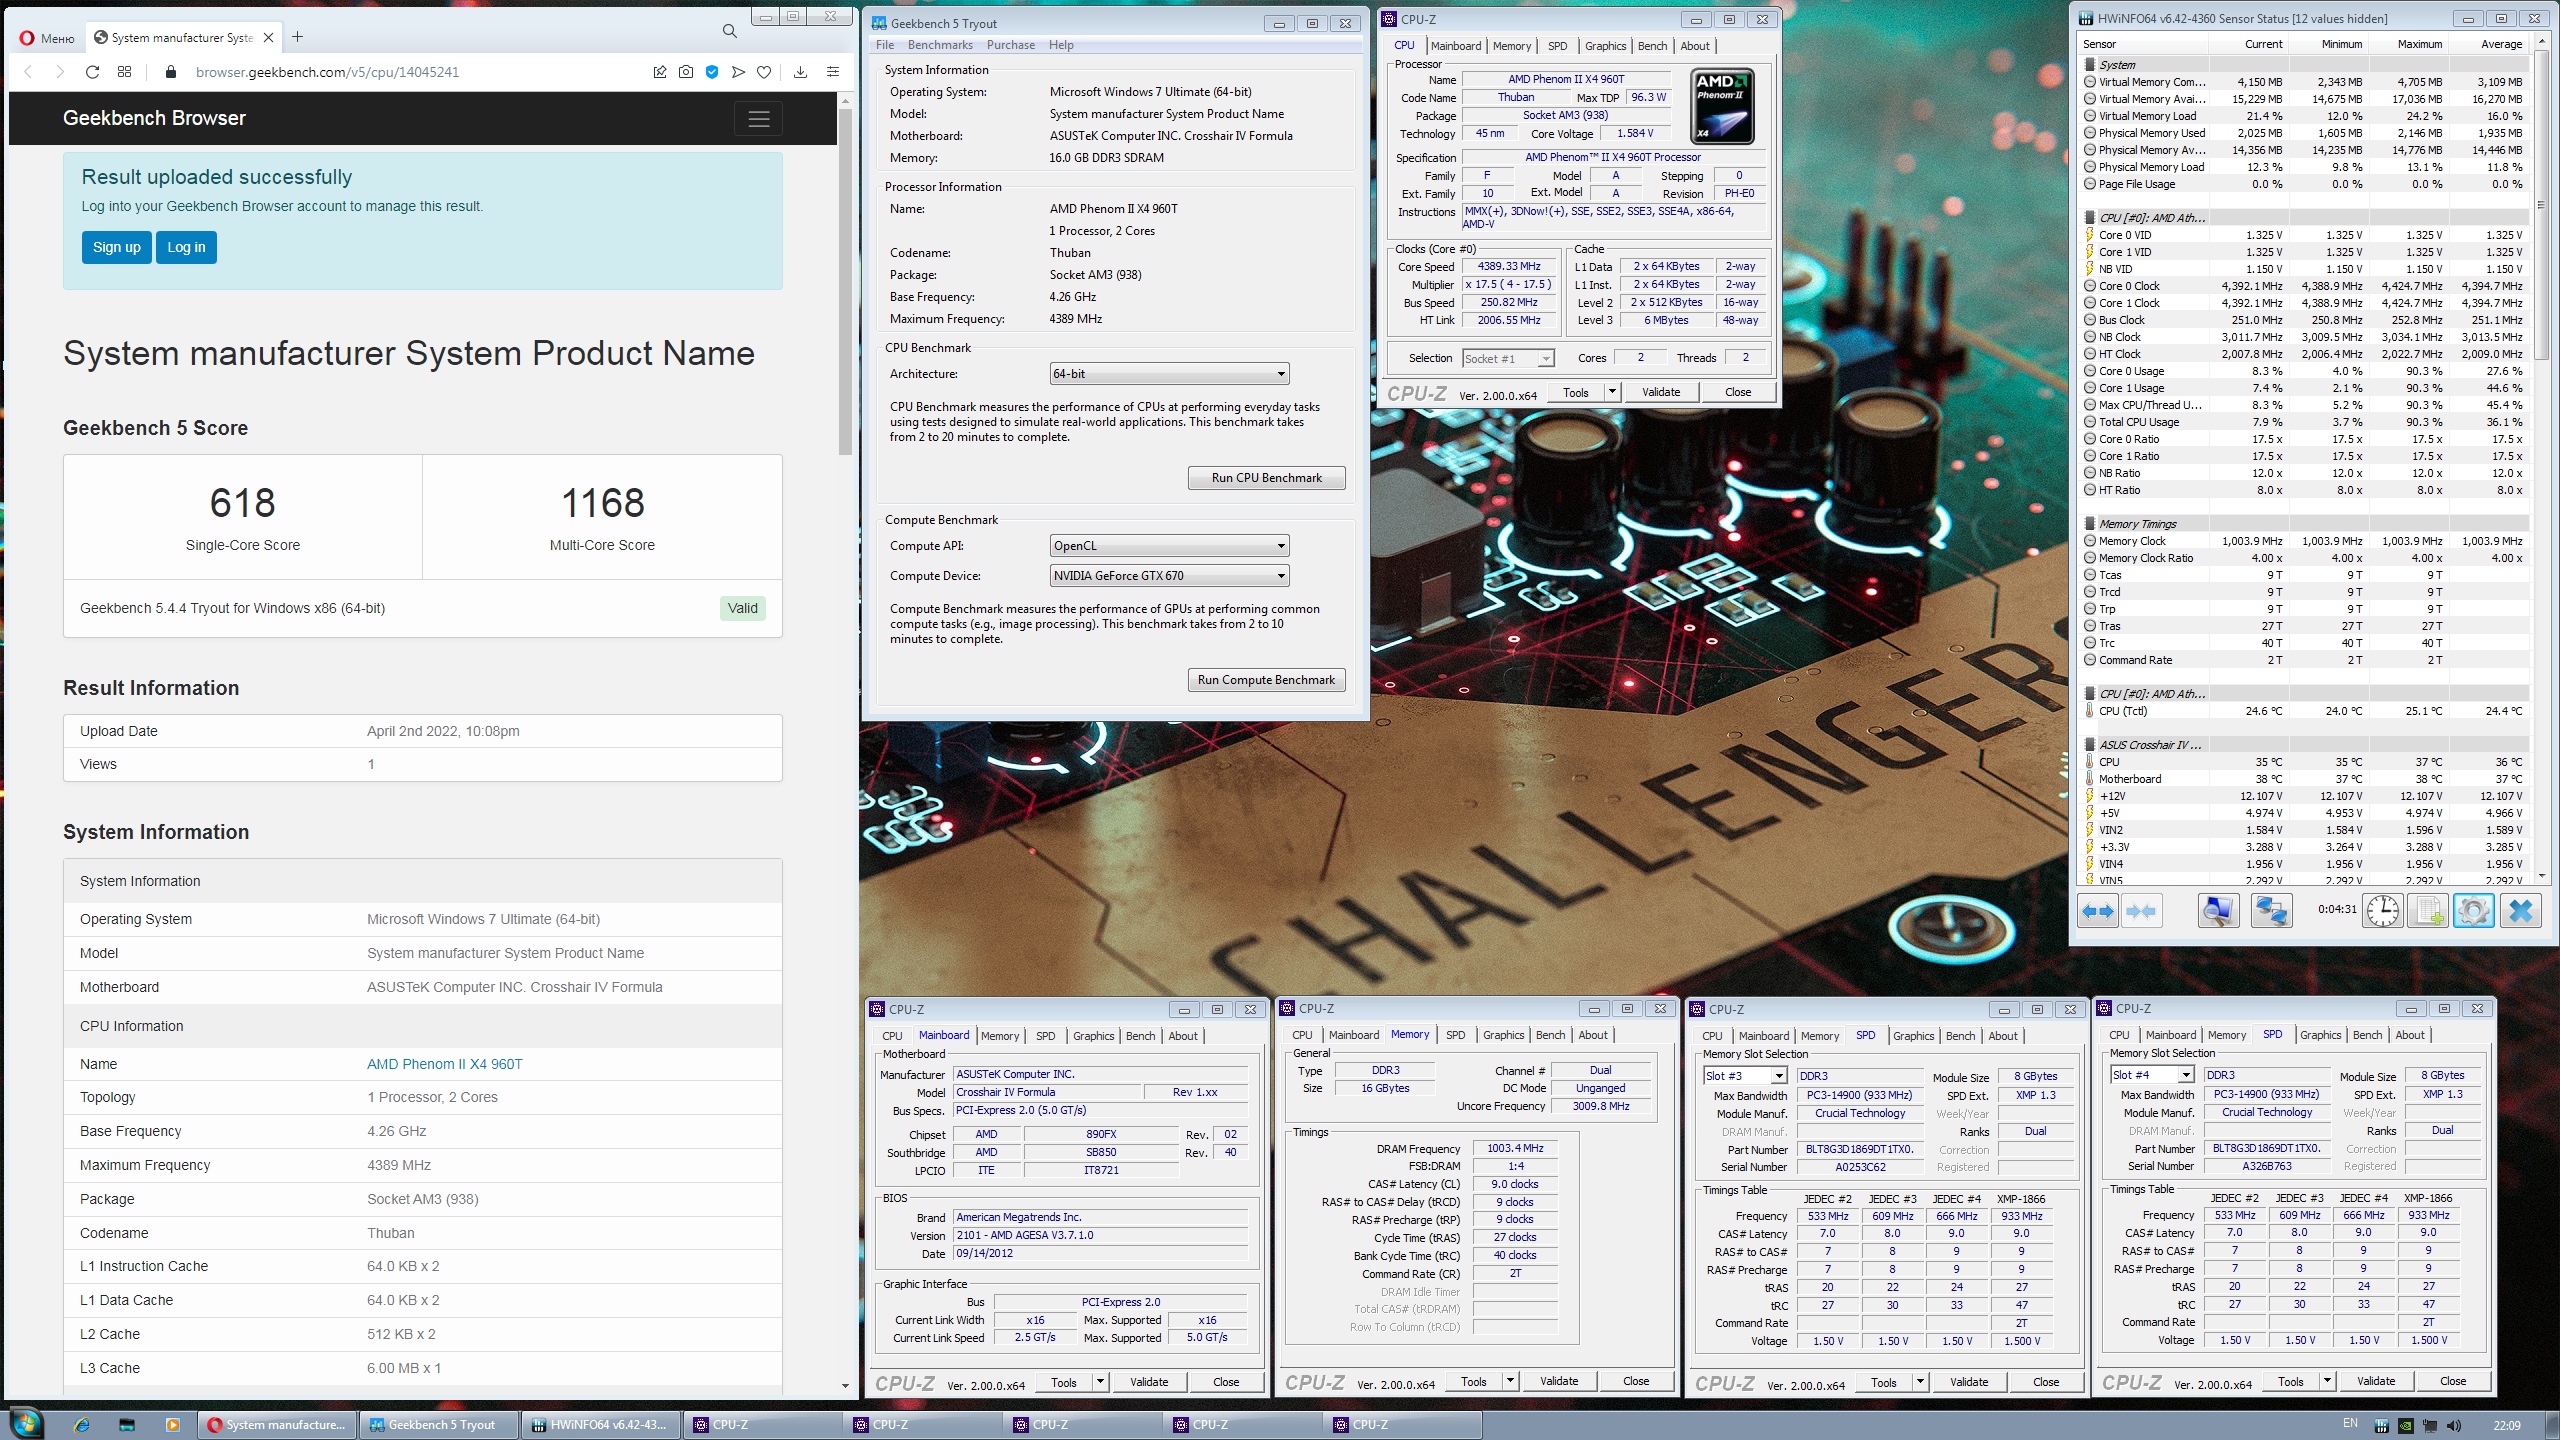Click HWiNFO clock reset icon
2560x1440 pixels.
click(2382, 911)
